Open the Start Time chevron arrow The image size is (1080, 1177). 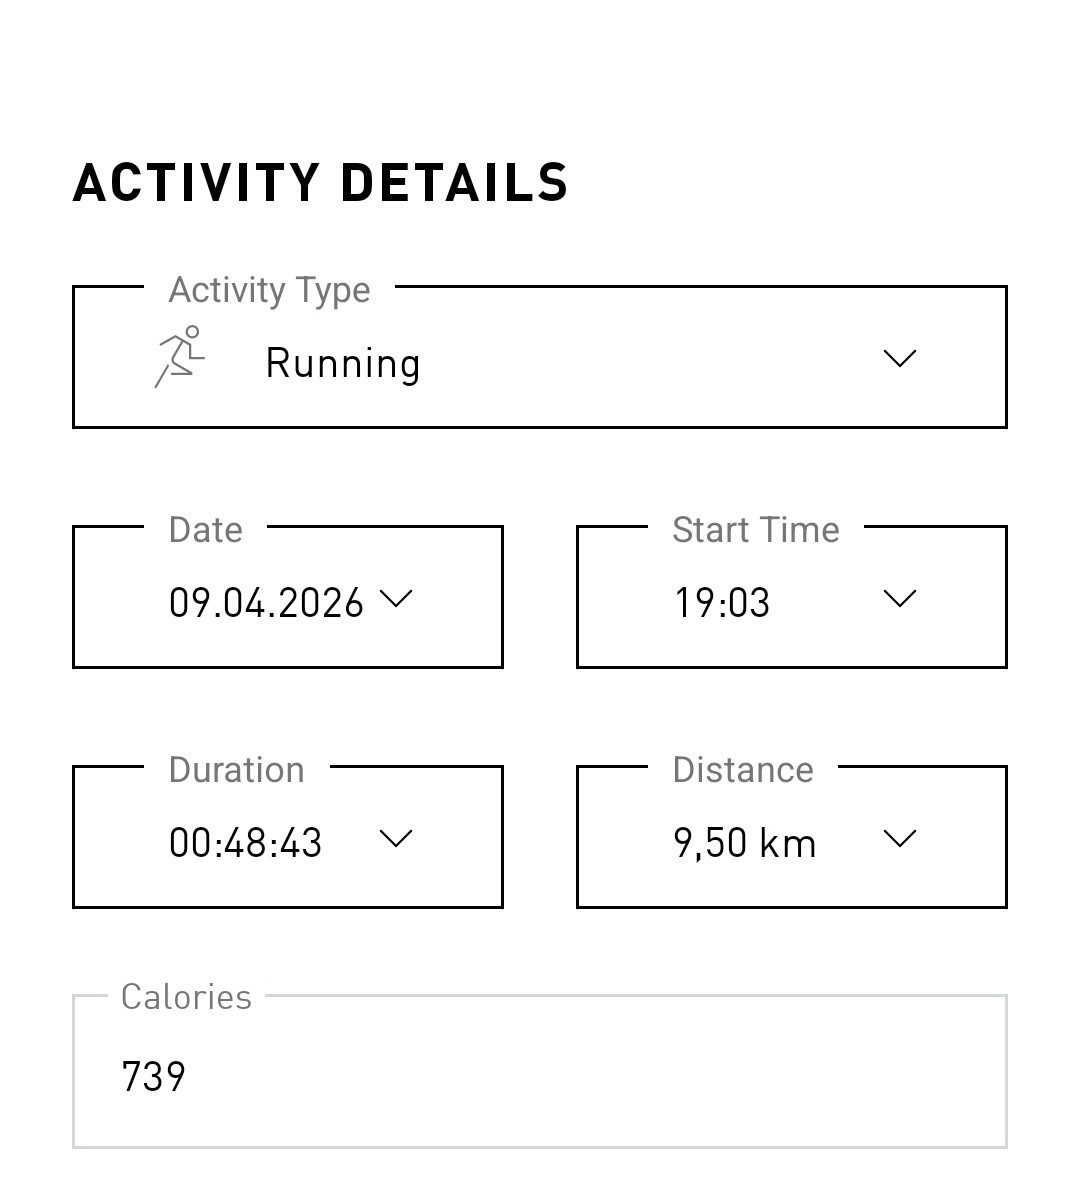(x=900, y=598)
